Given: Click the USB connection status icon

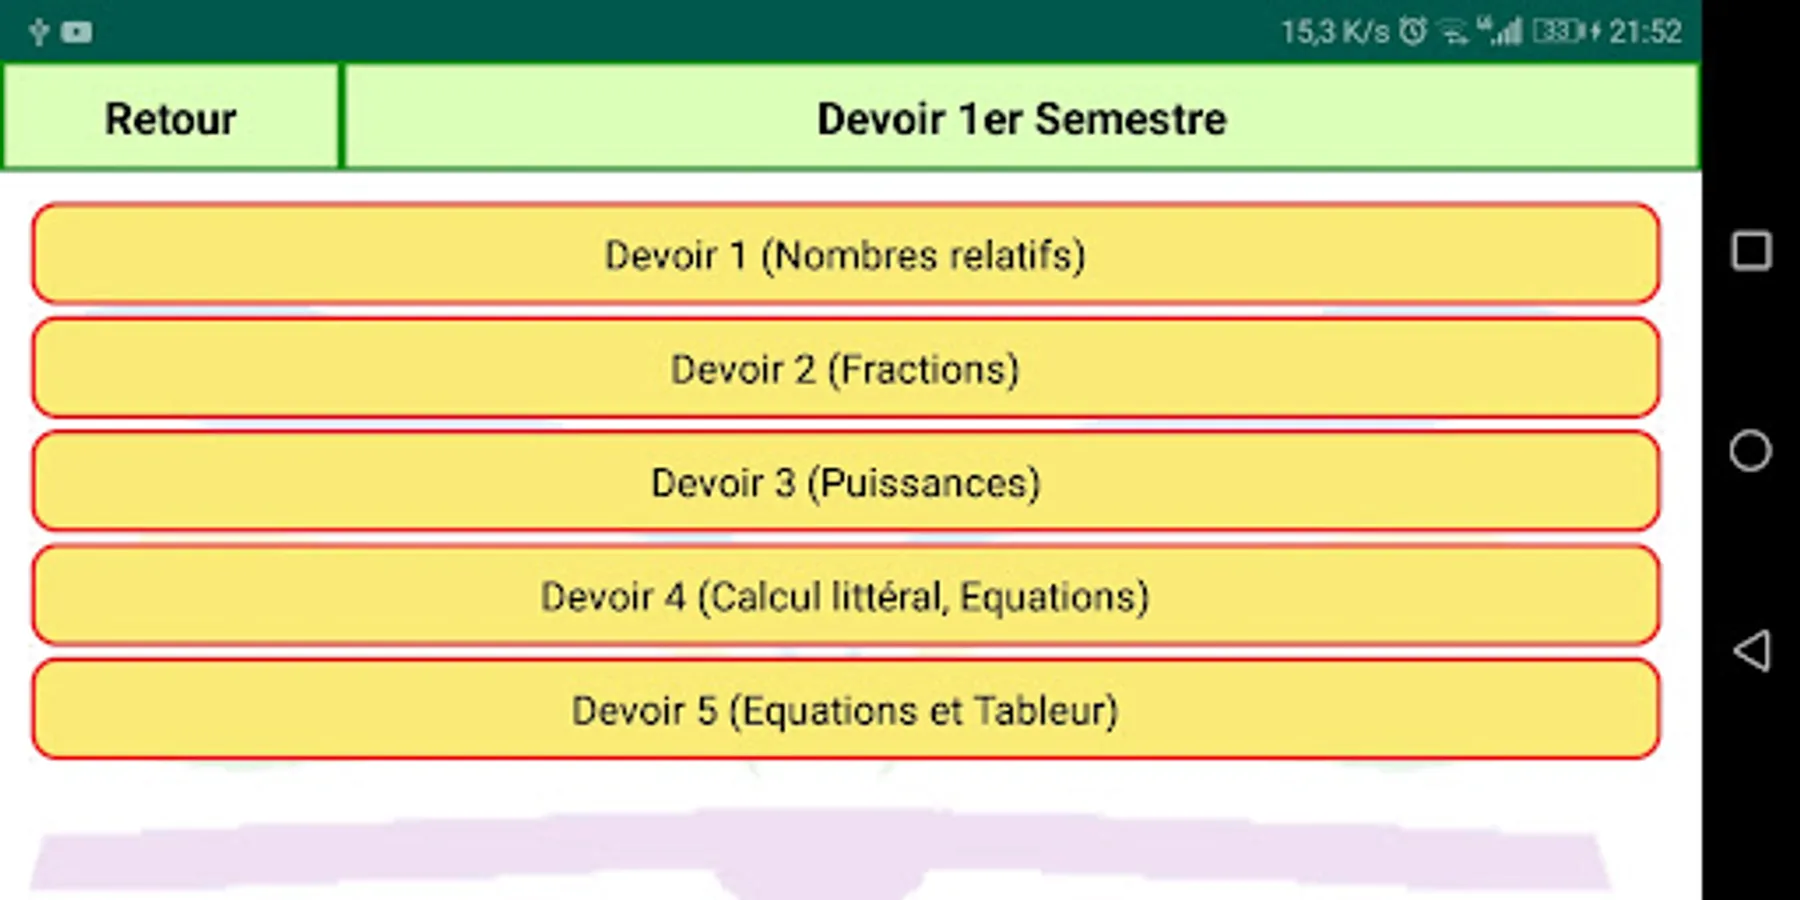Looking at the screenshot, I should pyautogui.click(x=39, y=32).
